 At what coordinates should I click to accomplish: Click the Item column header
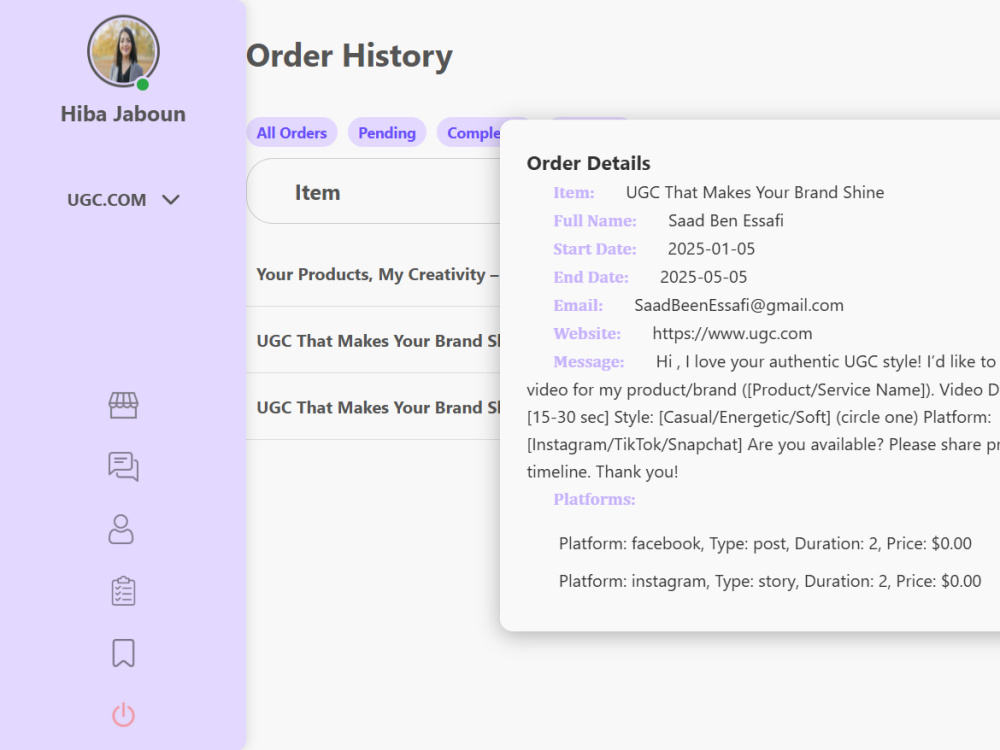tap(317, 192)
